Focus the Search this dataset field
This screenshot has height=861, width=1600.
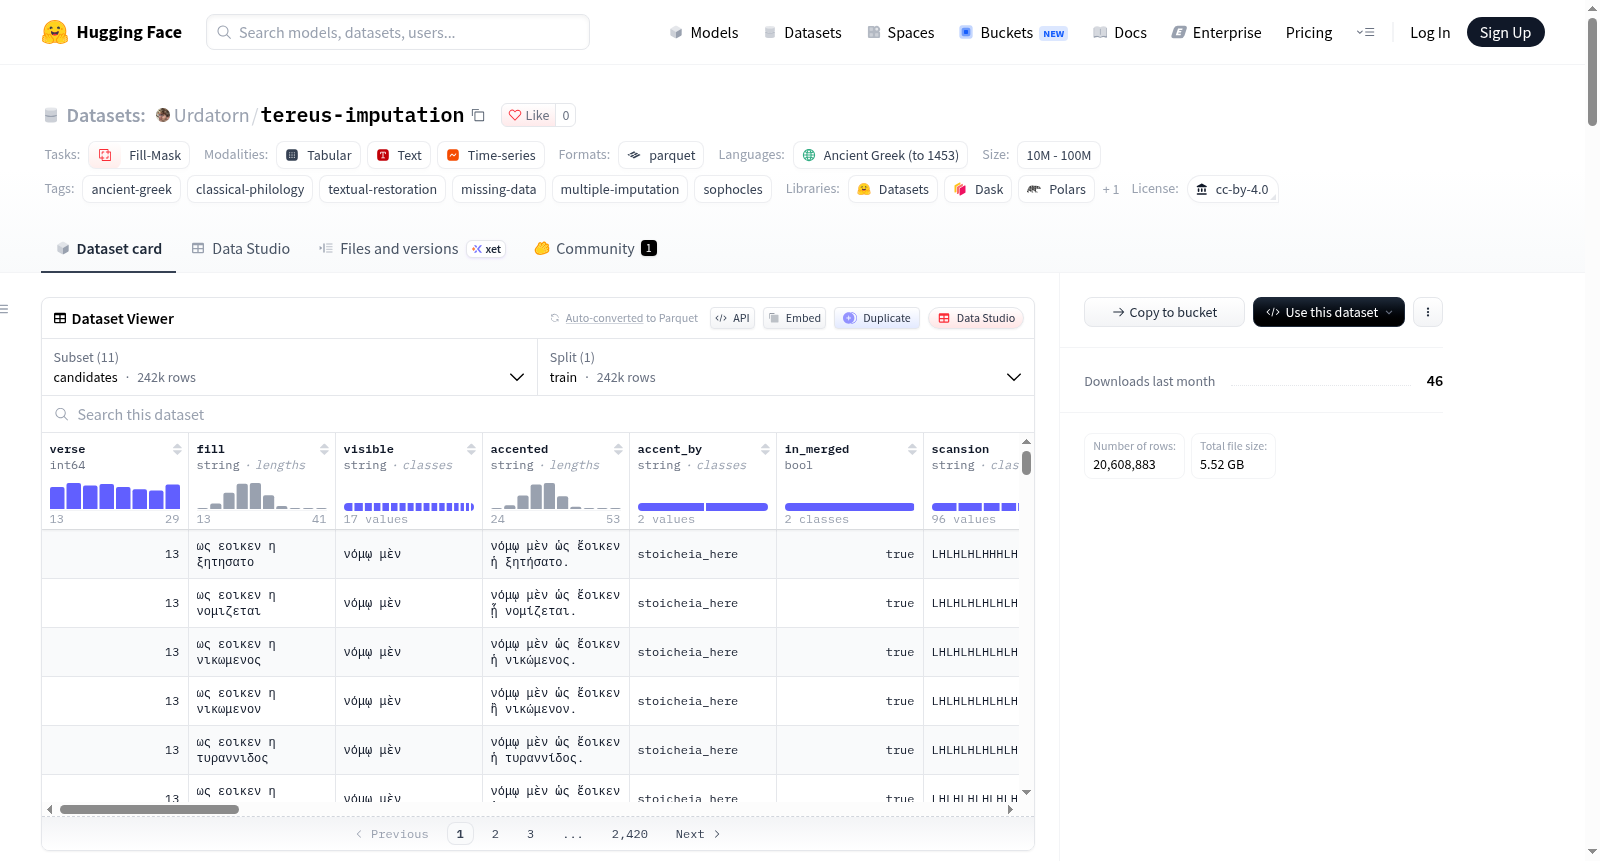pos(538,414)
